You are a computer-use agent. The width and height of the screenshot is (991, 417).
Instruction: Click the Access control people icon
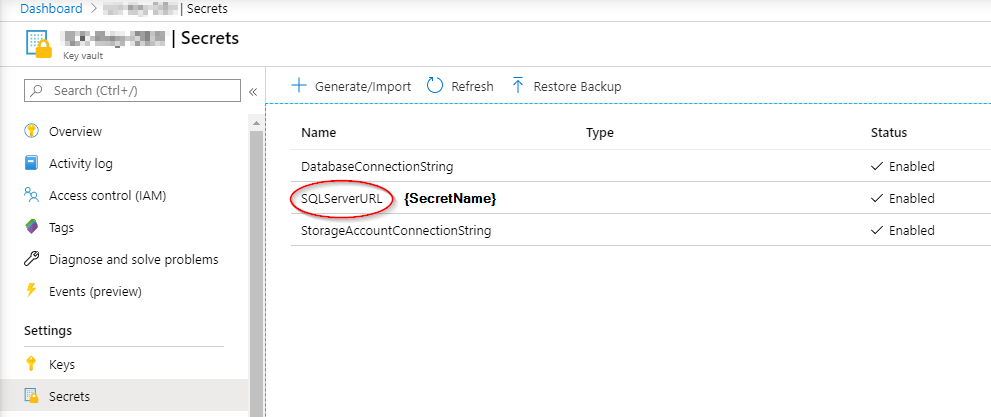click(x=31, y=195)
